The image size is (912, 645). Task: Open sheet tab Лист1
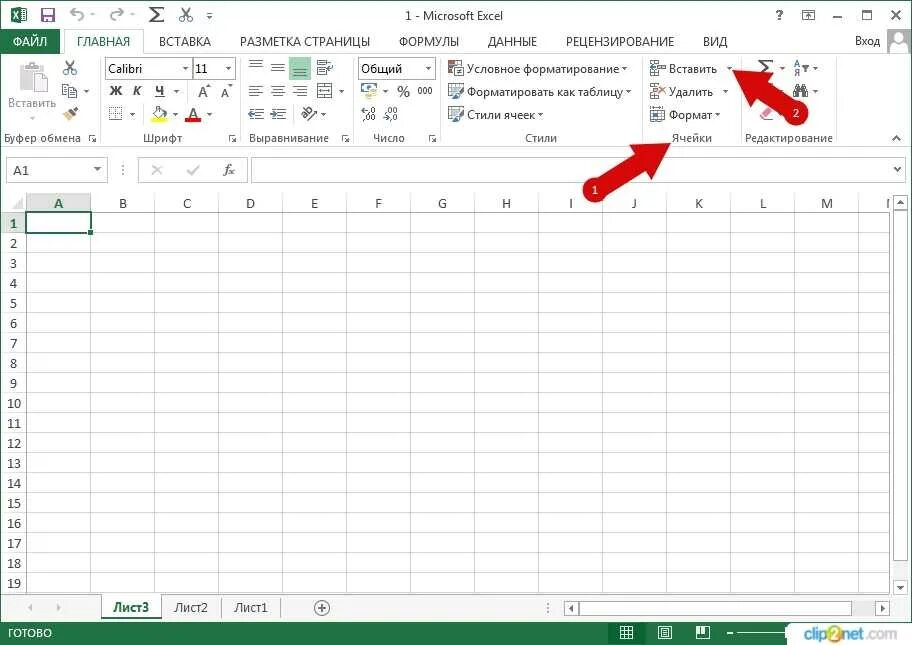(x=251, y=607)
